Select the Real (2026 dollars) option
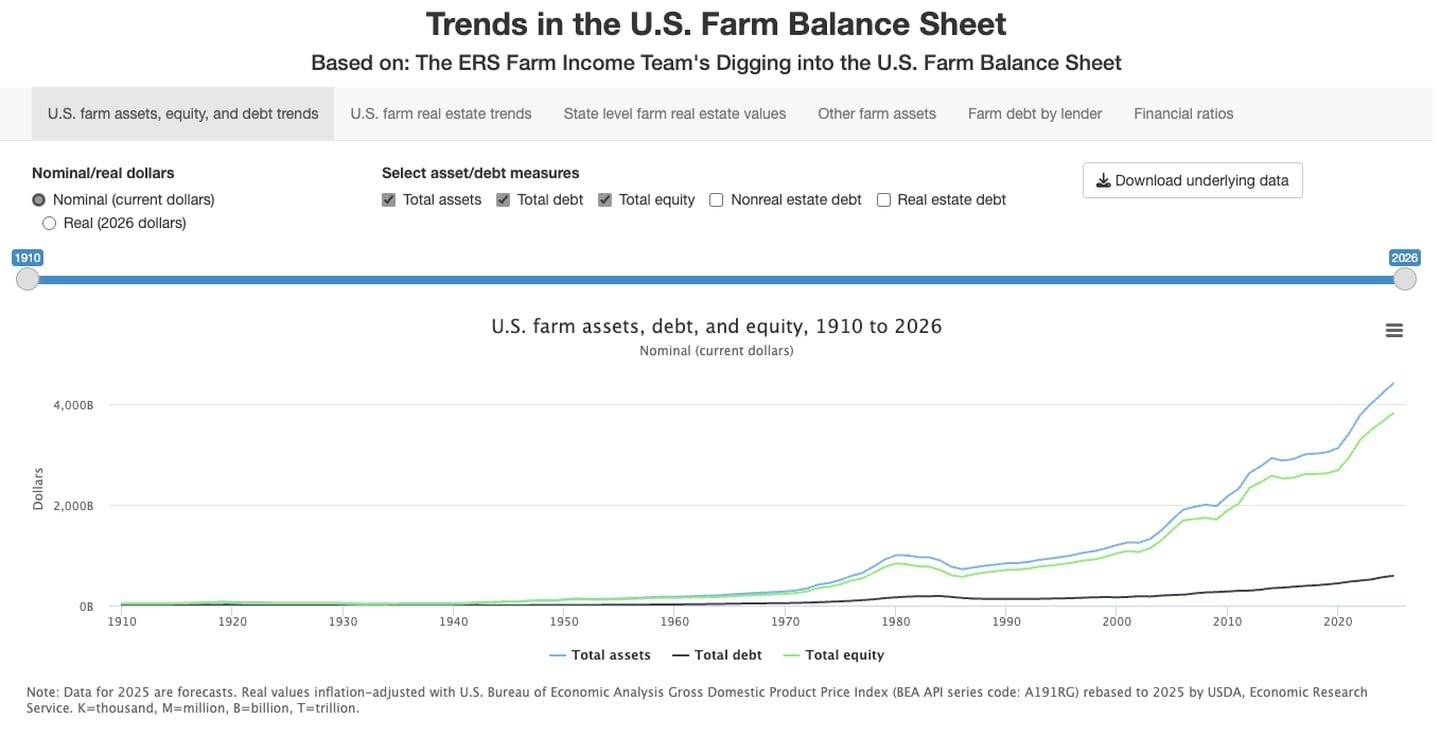Image resolution: width=1440 pixels, height=736 pixels. (49, 222)
